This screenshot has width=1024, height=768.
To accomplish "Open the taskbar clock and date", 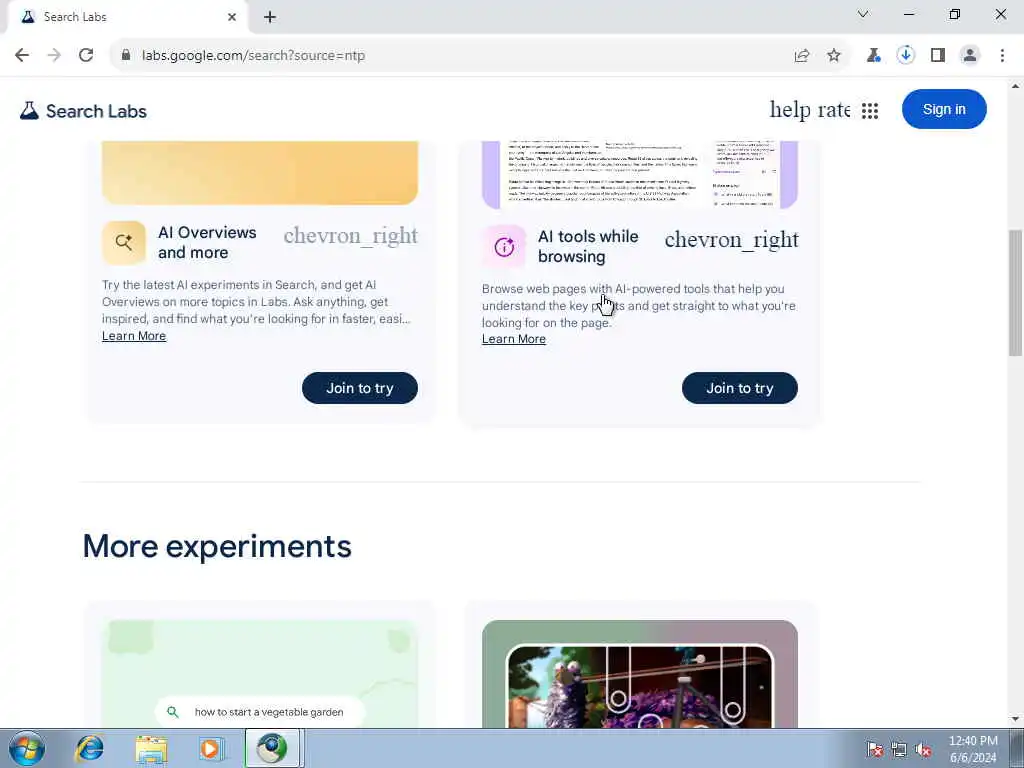I will tap(973, 749).
